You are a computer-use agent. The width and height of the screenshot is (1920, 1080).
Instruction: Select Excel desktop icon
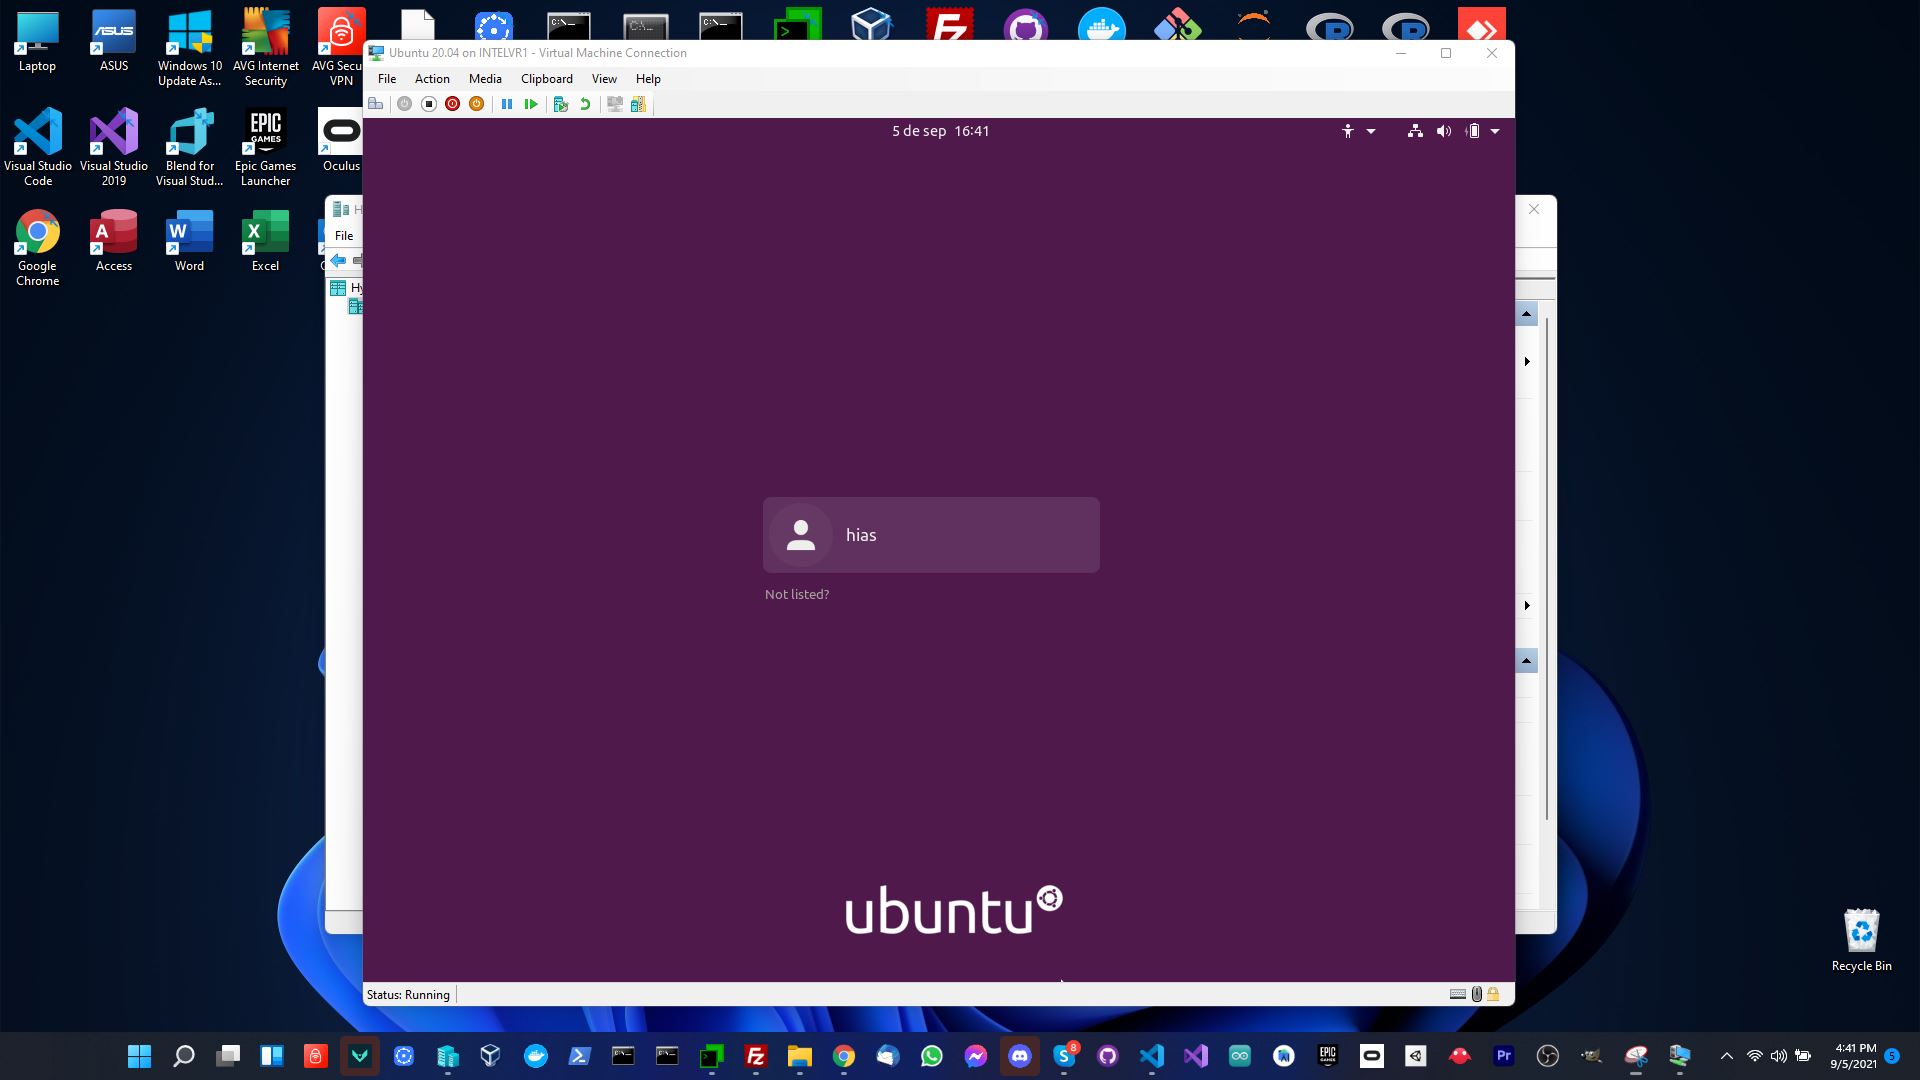pos(266,241)
